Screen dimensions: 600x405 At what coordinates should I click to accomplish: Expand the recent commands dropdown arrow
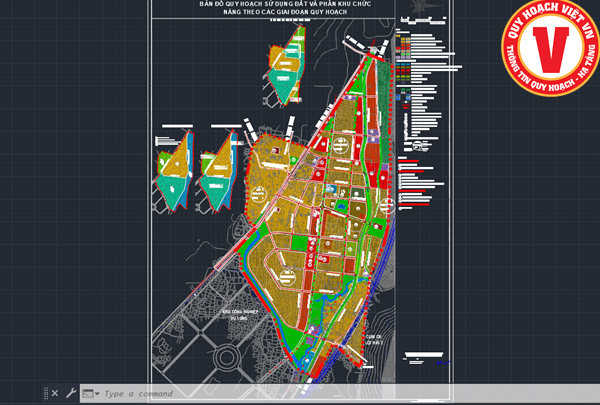tap(97, 393)
